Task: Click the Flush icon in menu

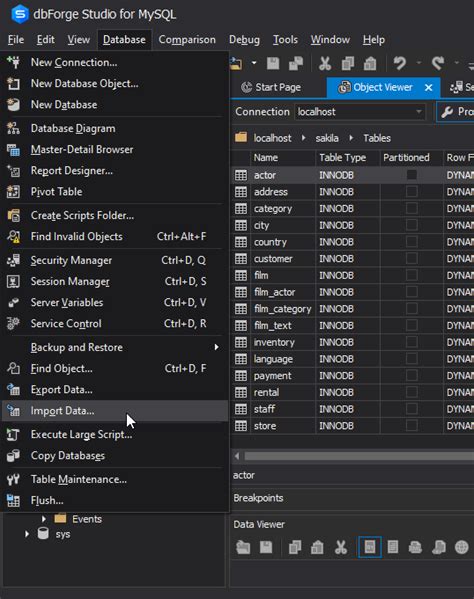Action: 13,500
